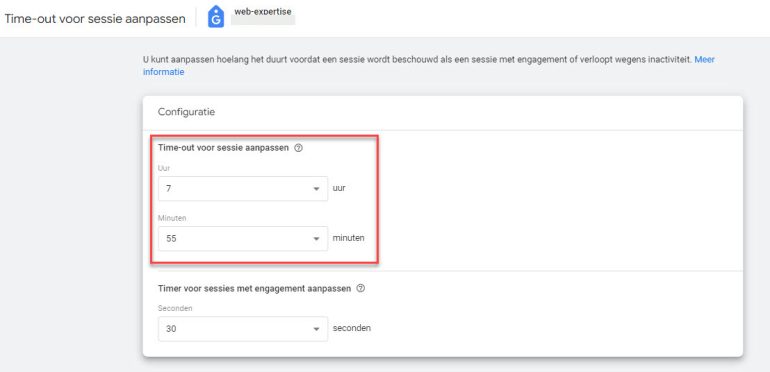
Task: Click the value 30 in the seconds field
Action: pos(171,329)
